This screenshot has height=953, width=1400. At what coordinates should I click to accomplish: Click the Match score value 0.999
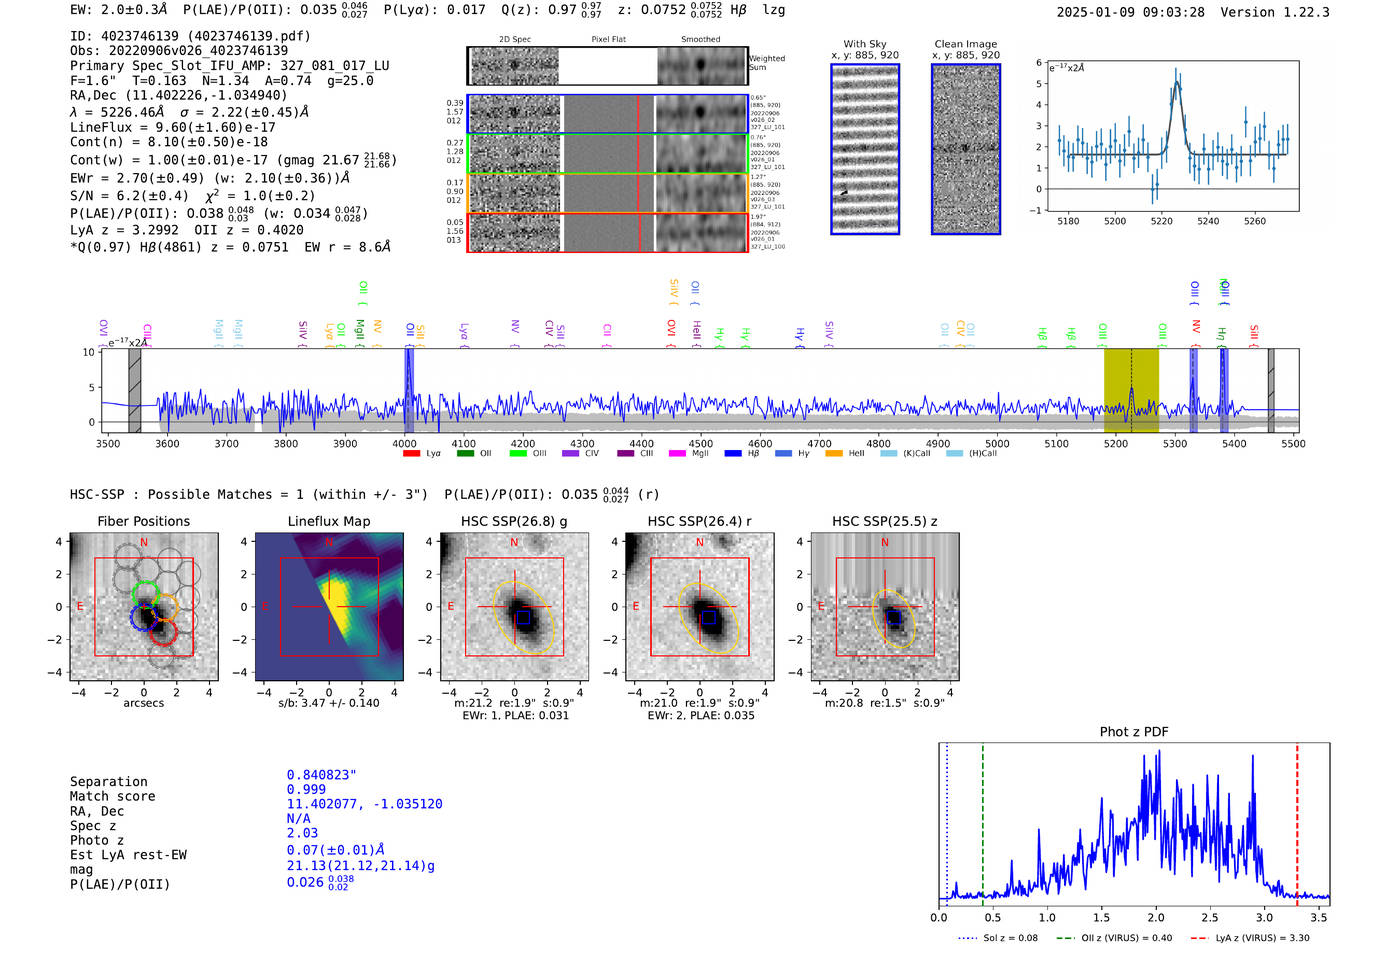pyautogui.click(x=306, y=789)
